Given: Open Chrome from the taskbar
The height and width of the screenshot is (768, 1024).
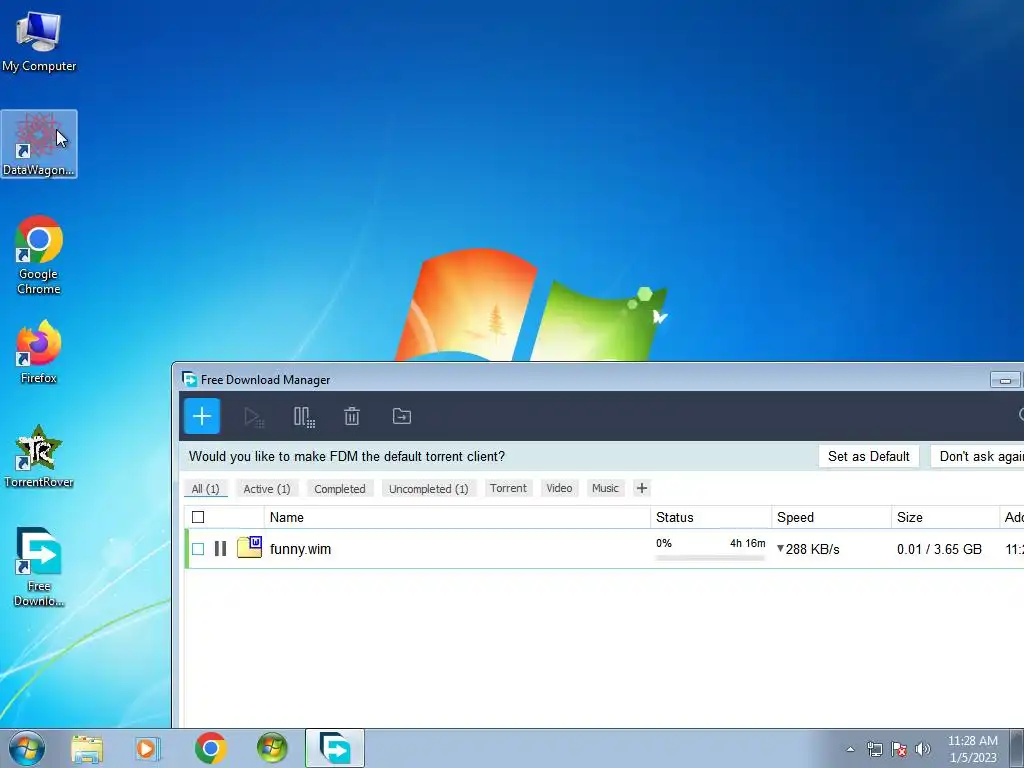Looking at the screenshot, I should 210,748.
